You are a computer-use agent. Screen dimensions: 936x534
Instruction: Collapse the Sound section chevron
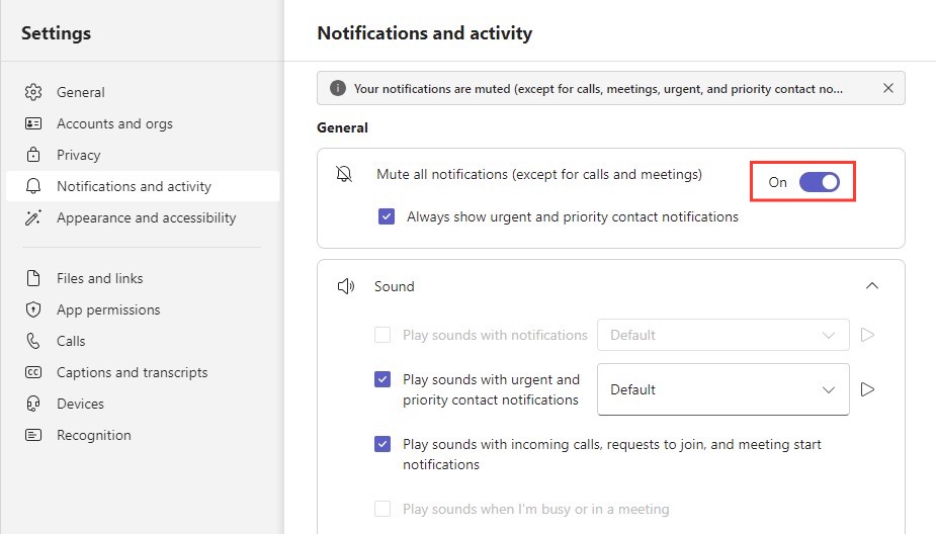(x=872, y=286)
